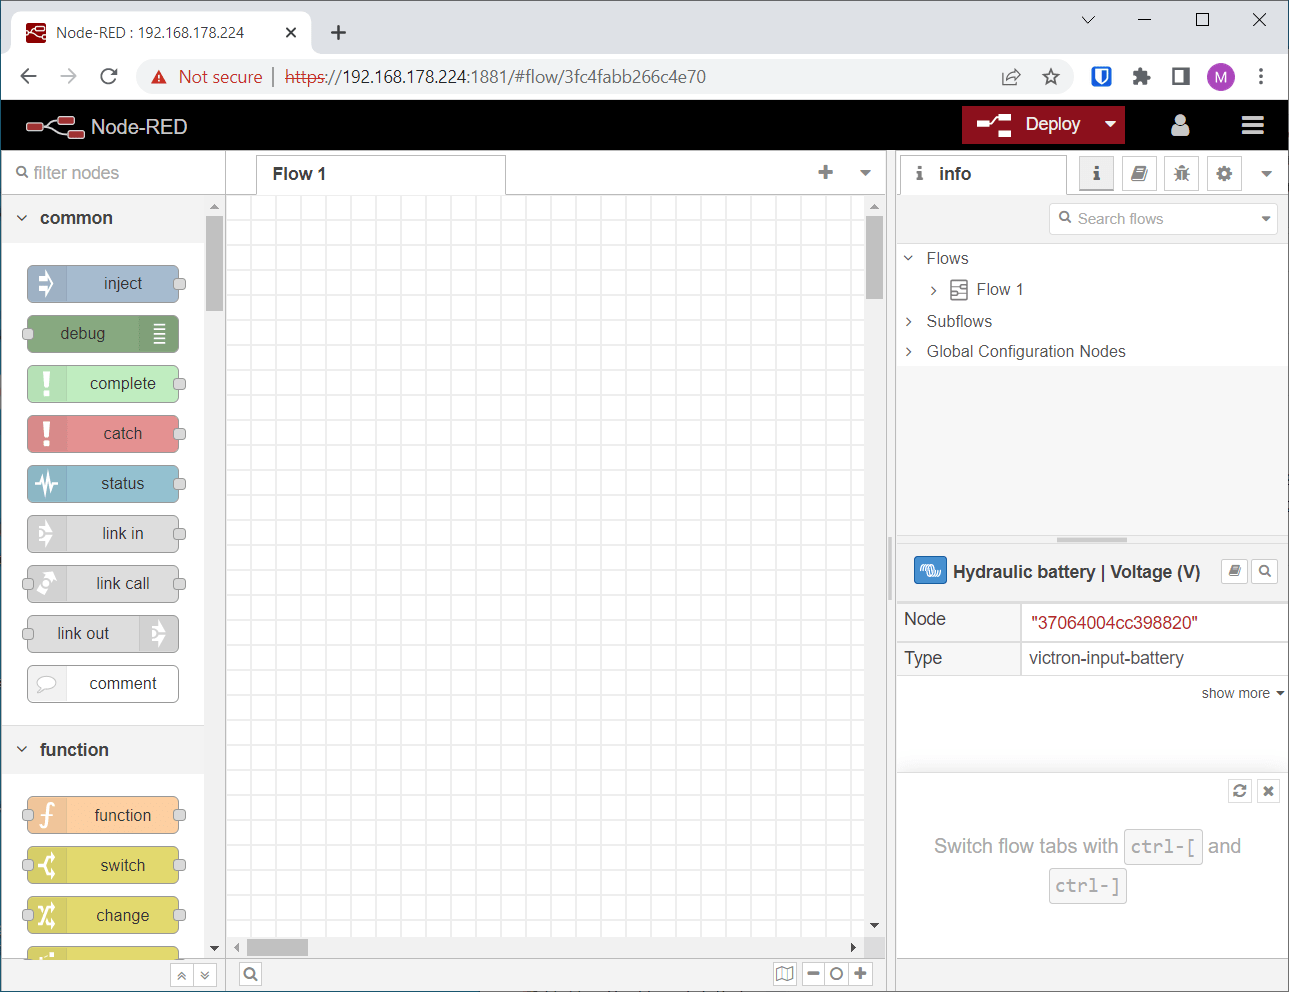The image size is (1289, 992).
Task: Expand the Flow 1 tree item
Action: (933, 290)
